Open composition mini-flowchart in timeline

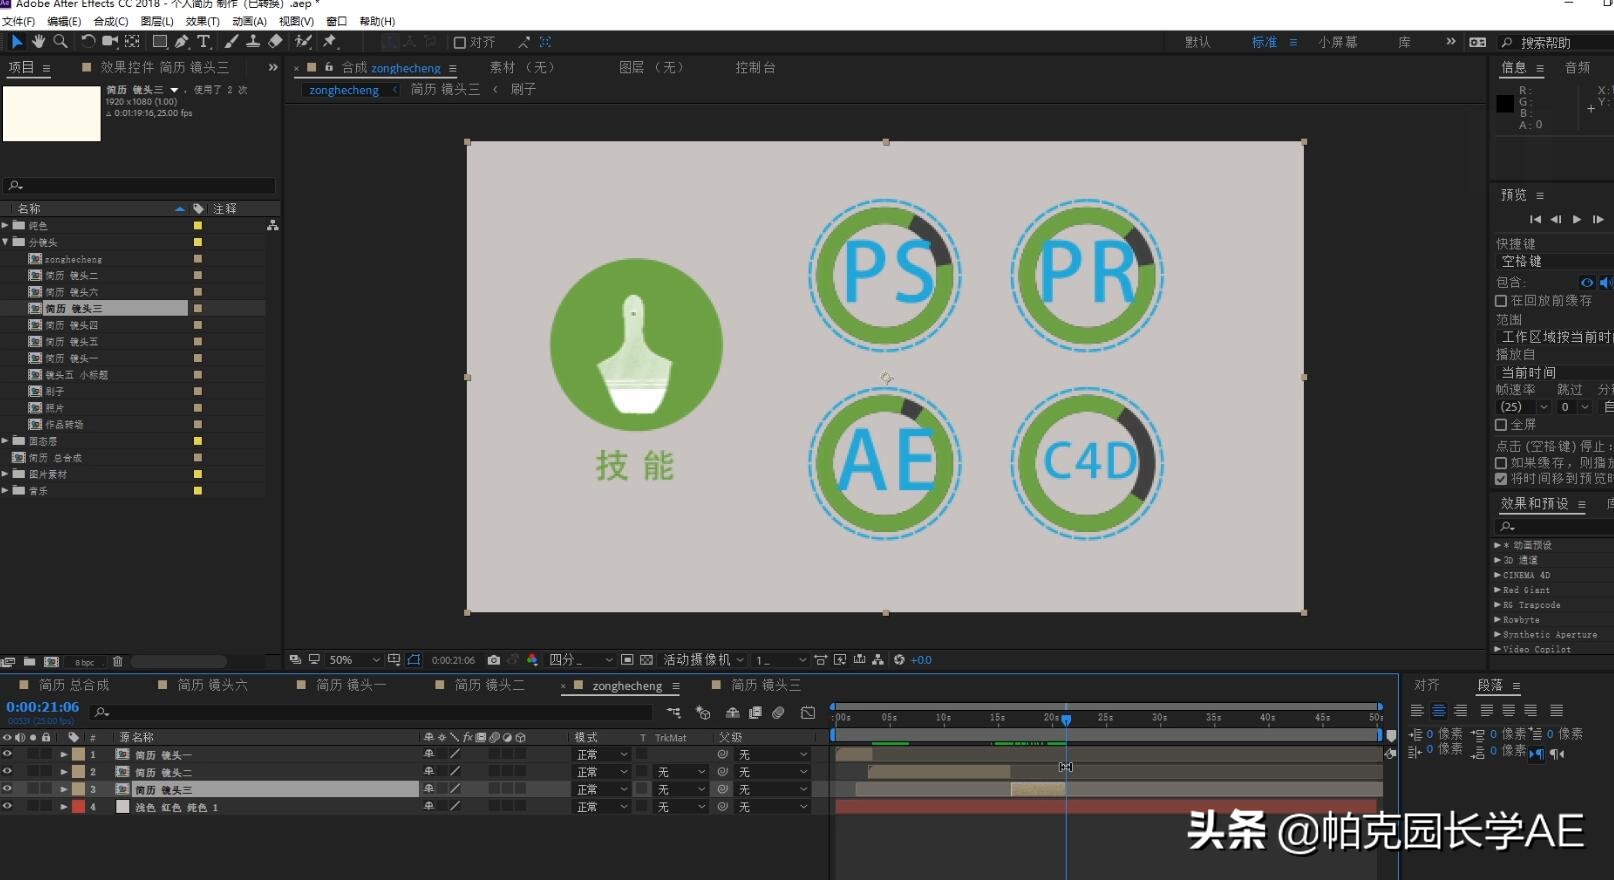coord(674,713)
